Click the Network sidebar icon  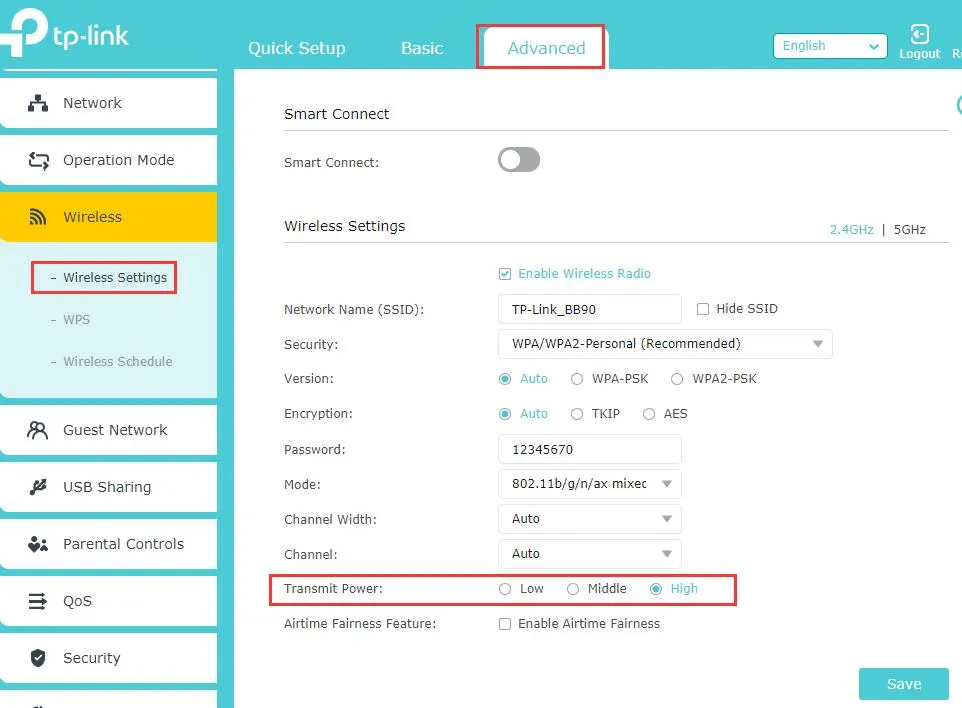38,103
